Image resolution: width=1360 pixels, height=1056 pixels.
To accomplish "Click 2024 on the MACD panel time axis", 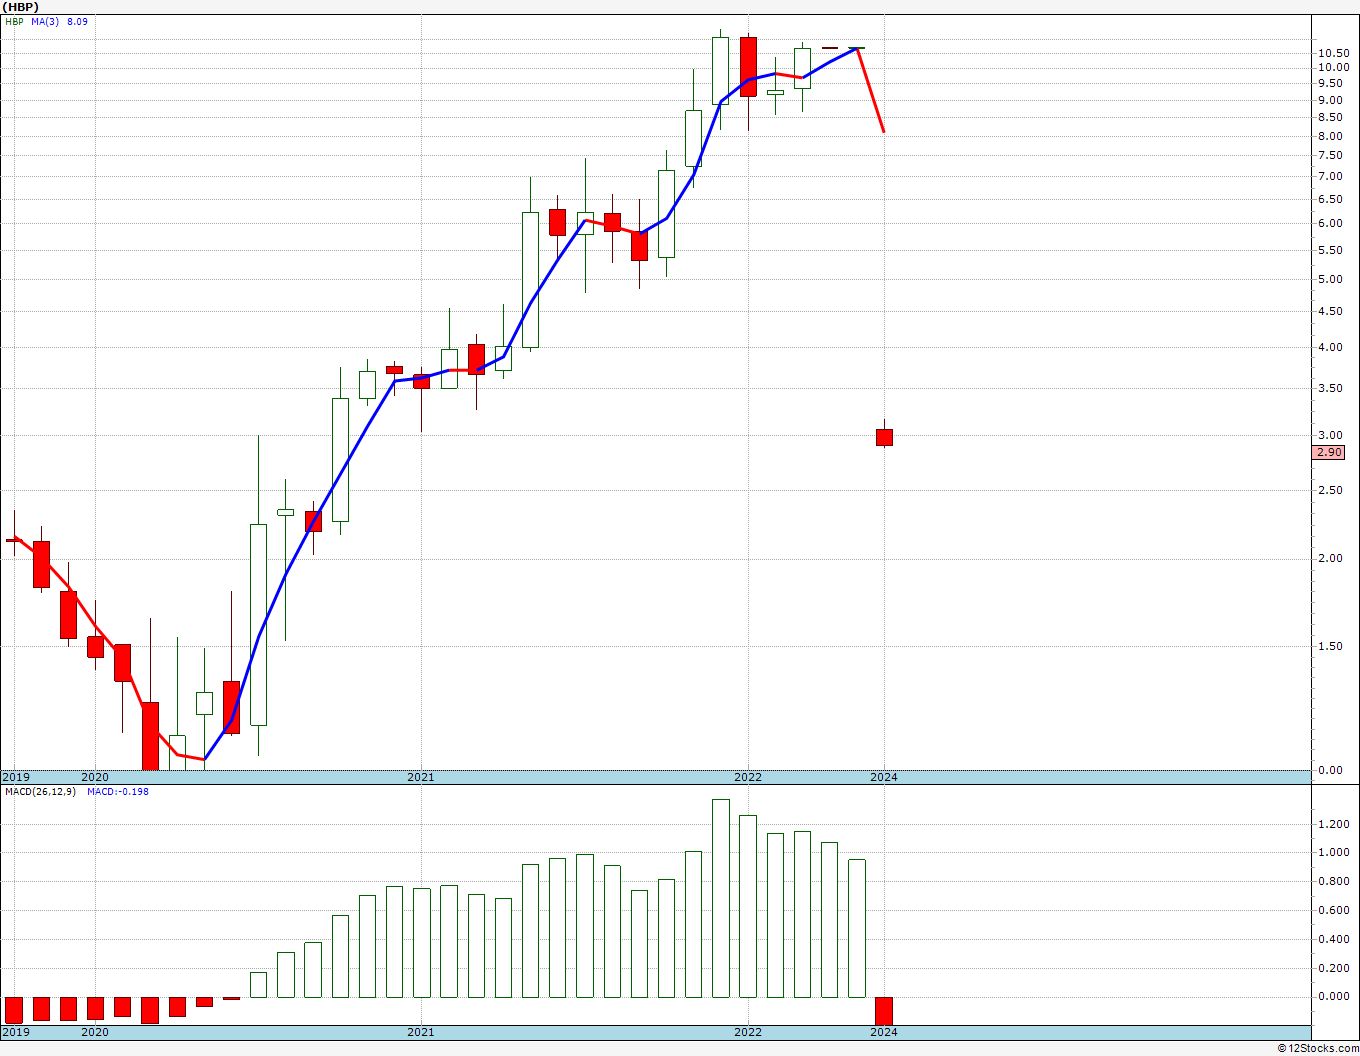I will (884, 1032).
